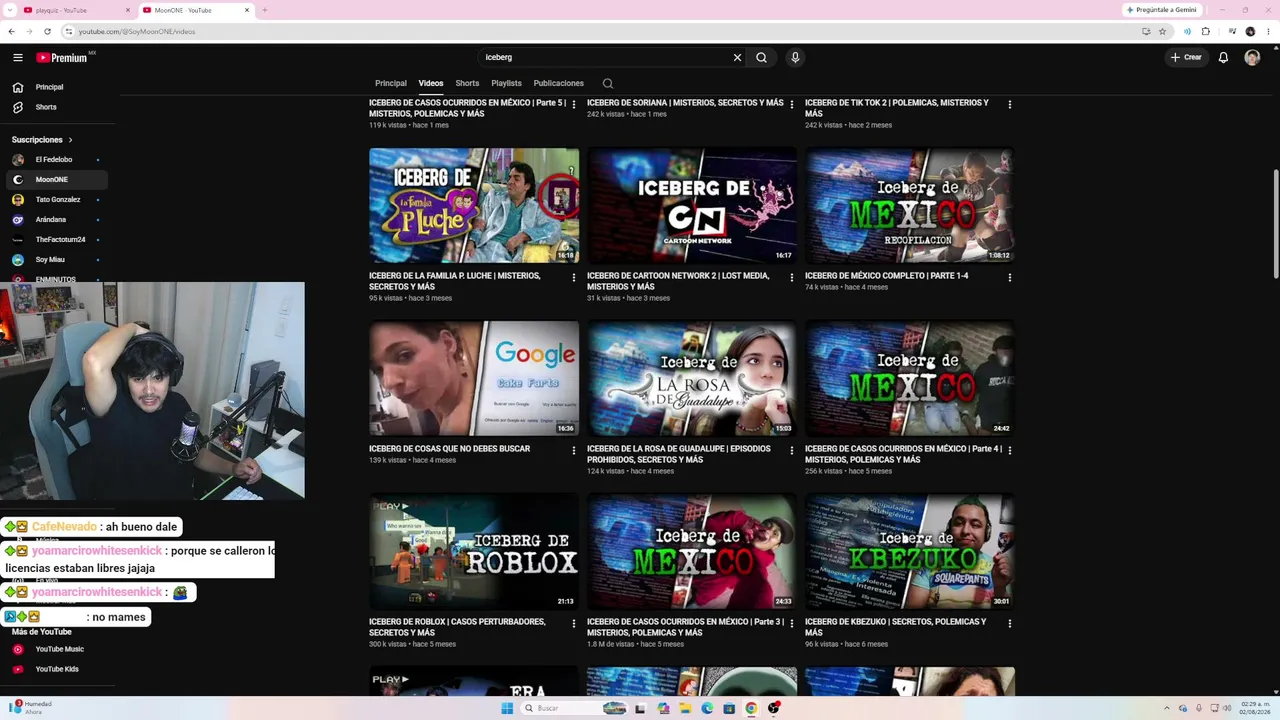Open Microsoft Edge from the taskbar
The image size is (1280, 720).
point(707,708)
